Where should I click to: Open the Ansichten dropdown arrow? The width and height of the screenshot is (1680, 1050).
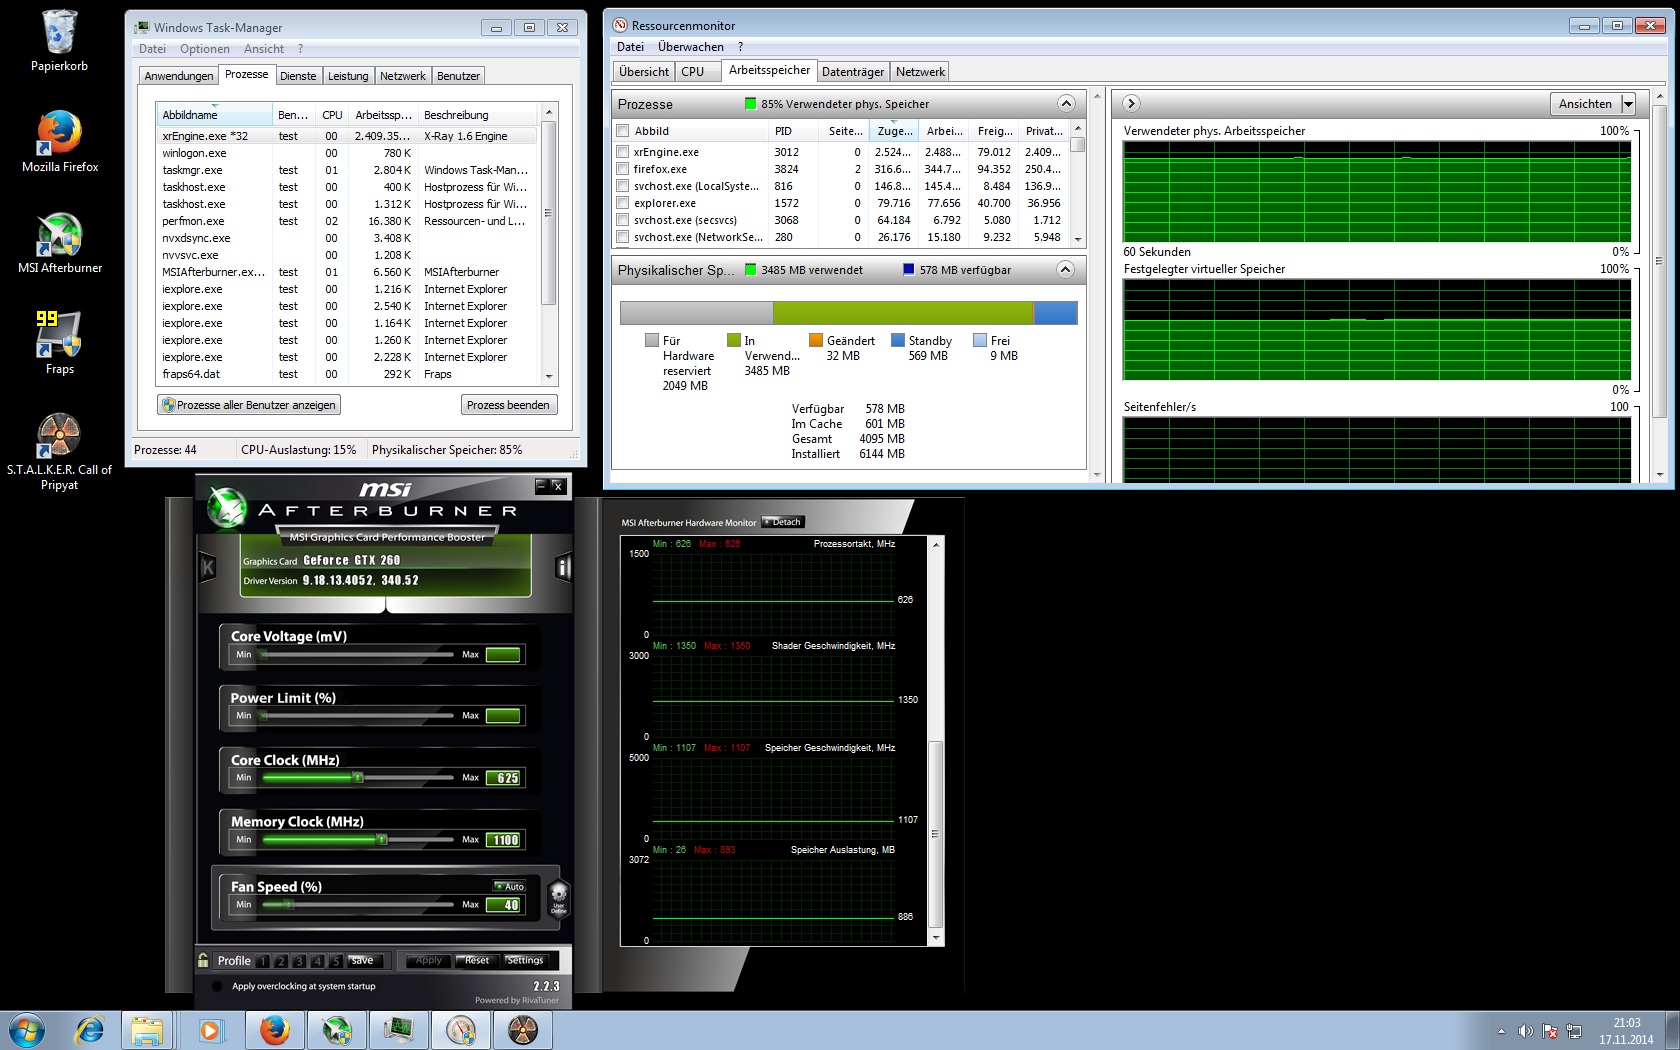(1628, 104)
